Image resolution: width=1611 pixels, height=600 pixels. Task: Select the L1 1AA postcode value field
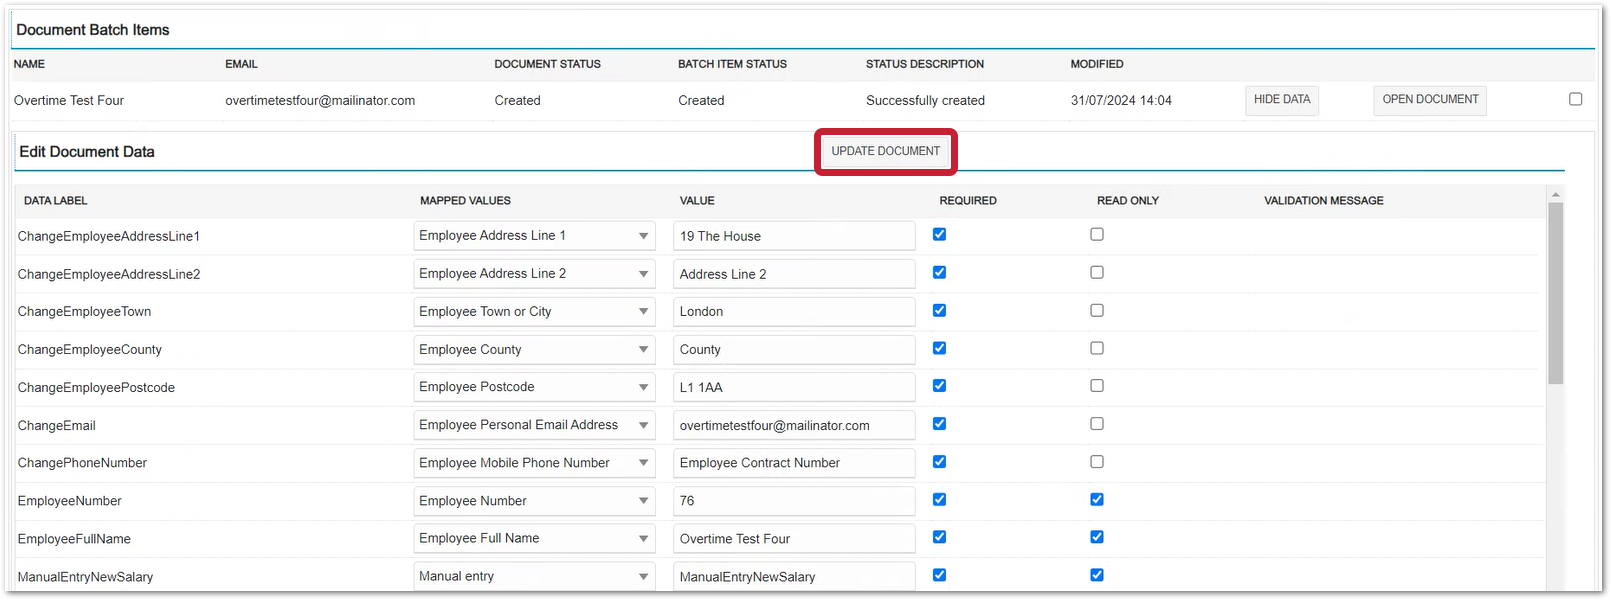click(793, 387)
